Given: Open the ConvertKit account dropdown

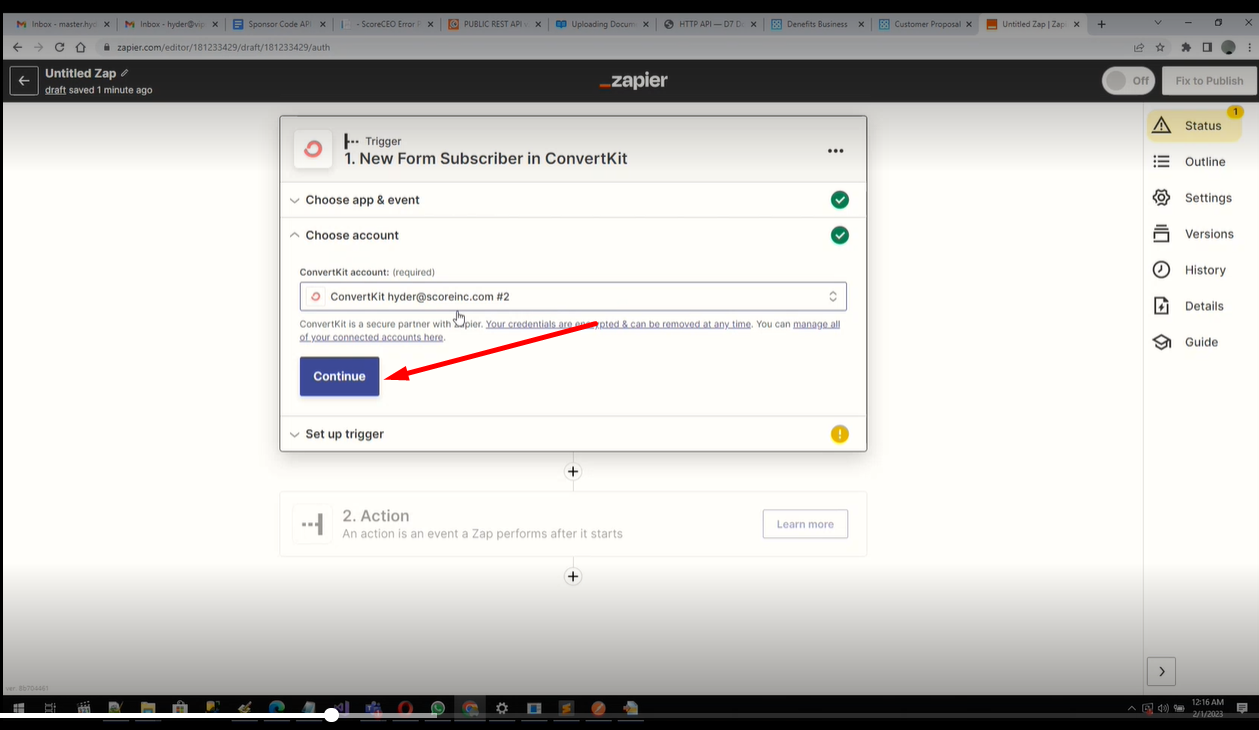Looking at the screenshot, I should point(573,296).
